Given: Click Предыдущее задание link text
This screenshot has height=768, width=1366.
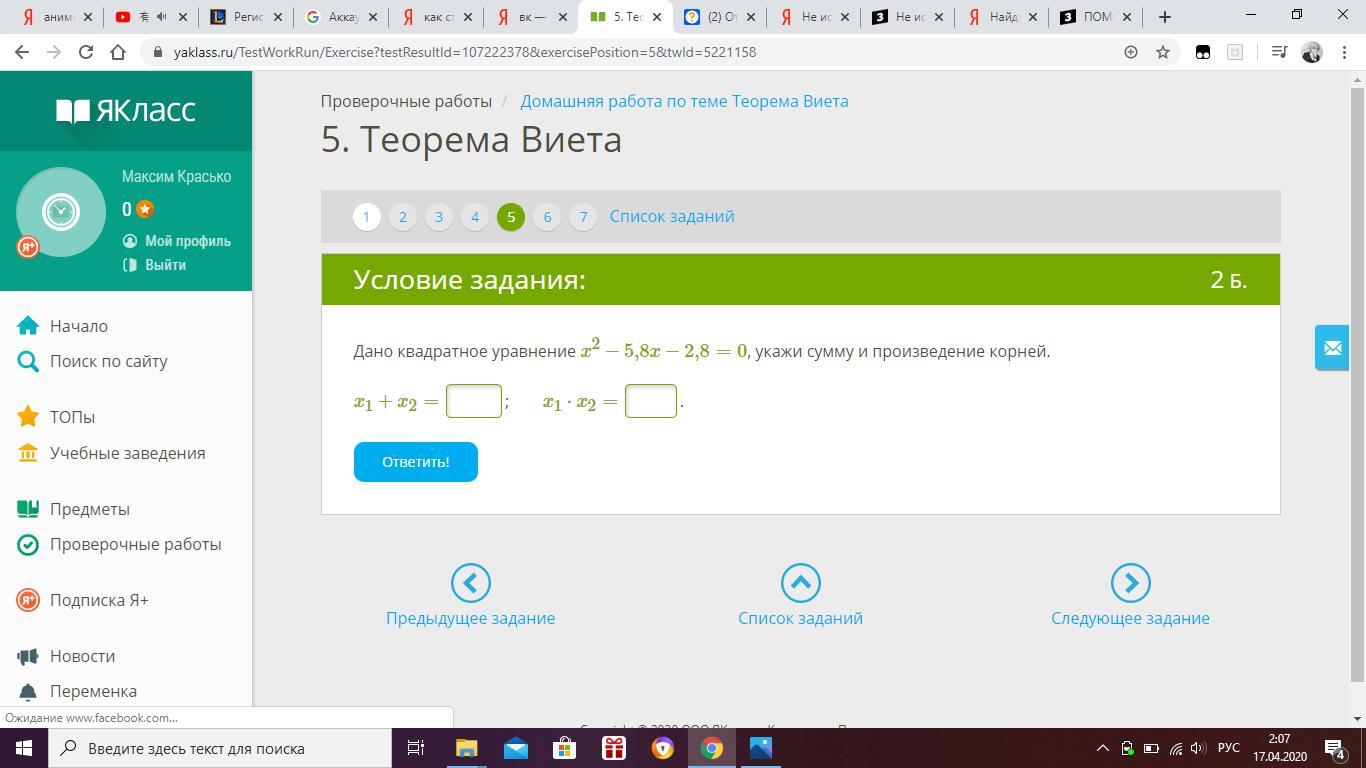Looking at the screenshot, I should point(470,618).
